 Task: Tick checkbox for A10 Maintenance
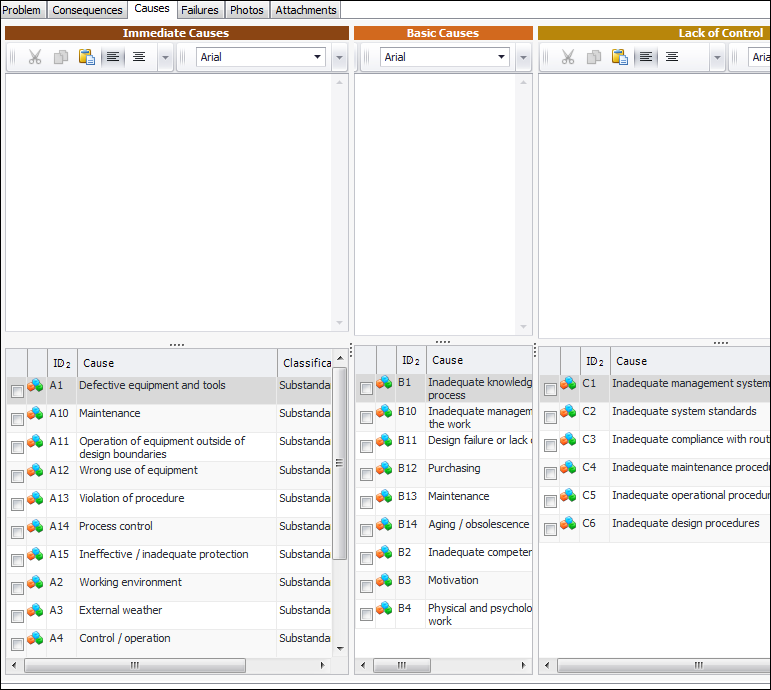(x=17, y=420)
